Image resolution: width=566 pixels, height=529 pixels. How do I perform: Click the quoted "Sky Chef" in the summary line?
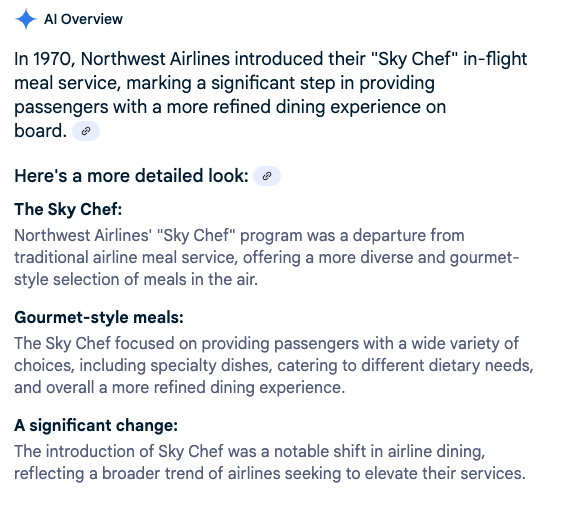415,59
